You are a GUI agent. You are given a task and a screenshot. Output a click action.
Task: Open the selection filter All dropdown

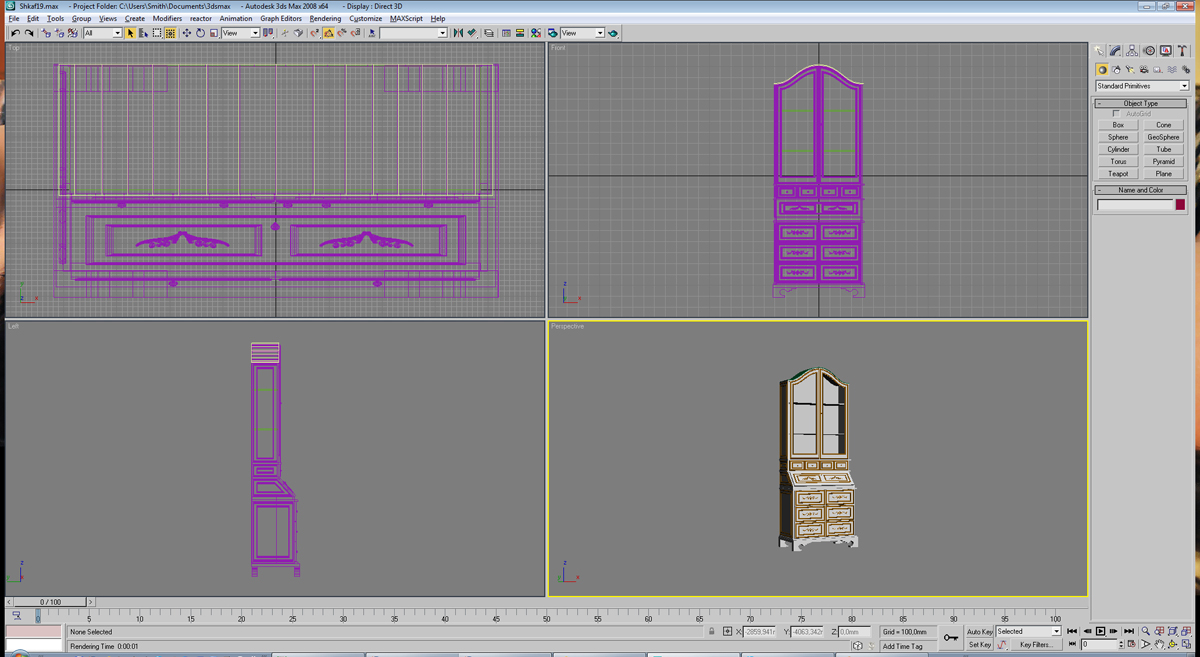tap(102, 33)
